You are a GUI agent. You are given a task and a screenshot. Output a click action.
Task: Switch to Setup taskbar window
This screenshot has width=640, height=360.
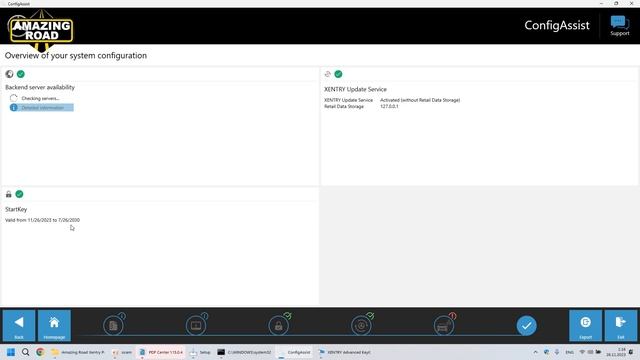point(200,352)
